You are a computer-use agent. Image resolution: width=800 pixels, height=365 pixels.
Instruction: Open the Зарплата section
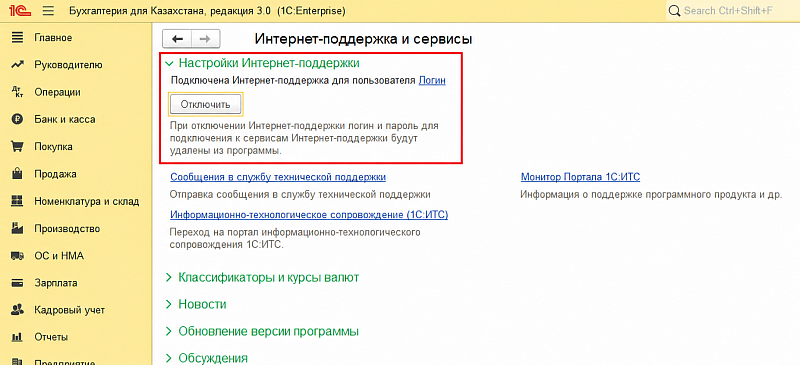coord(56,283)
